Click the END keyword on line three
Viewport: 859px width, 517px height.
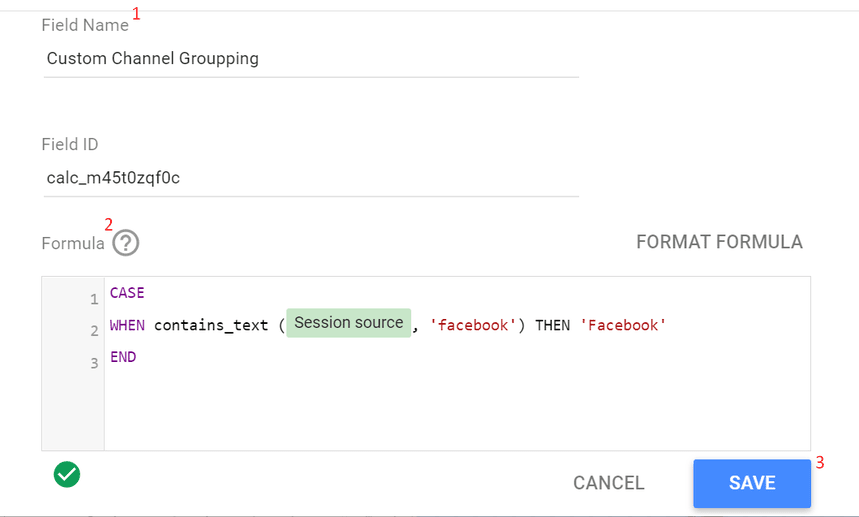pyautogui.click(x=123, y=357)
